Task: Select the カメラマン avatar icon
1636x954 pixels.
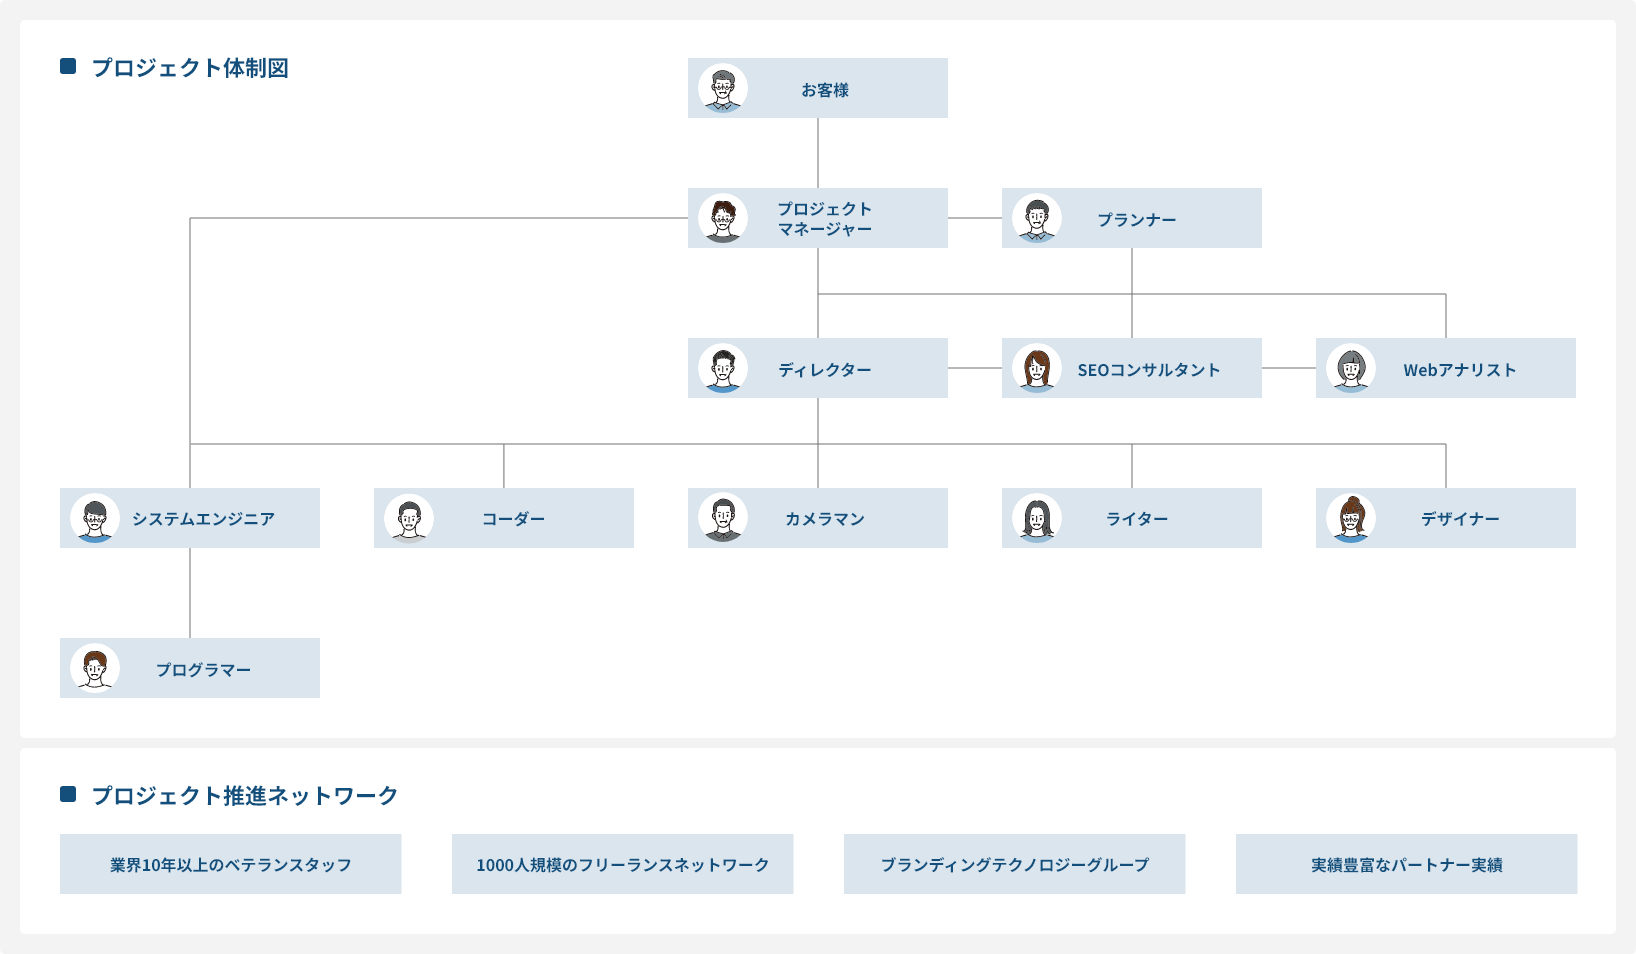Action: 723,518
